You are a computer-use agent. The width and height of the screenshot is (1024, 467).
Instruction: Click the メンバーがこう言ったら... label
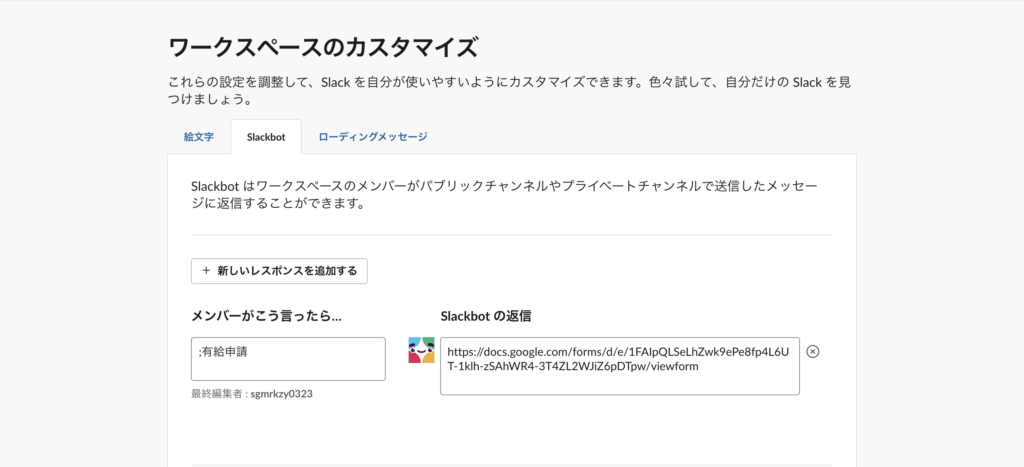point(266,316)
